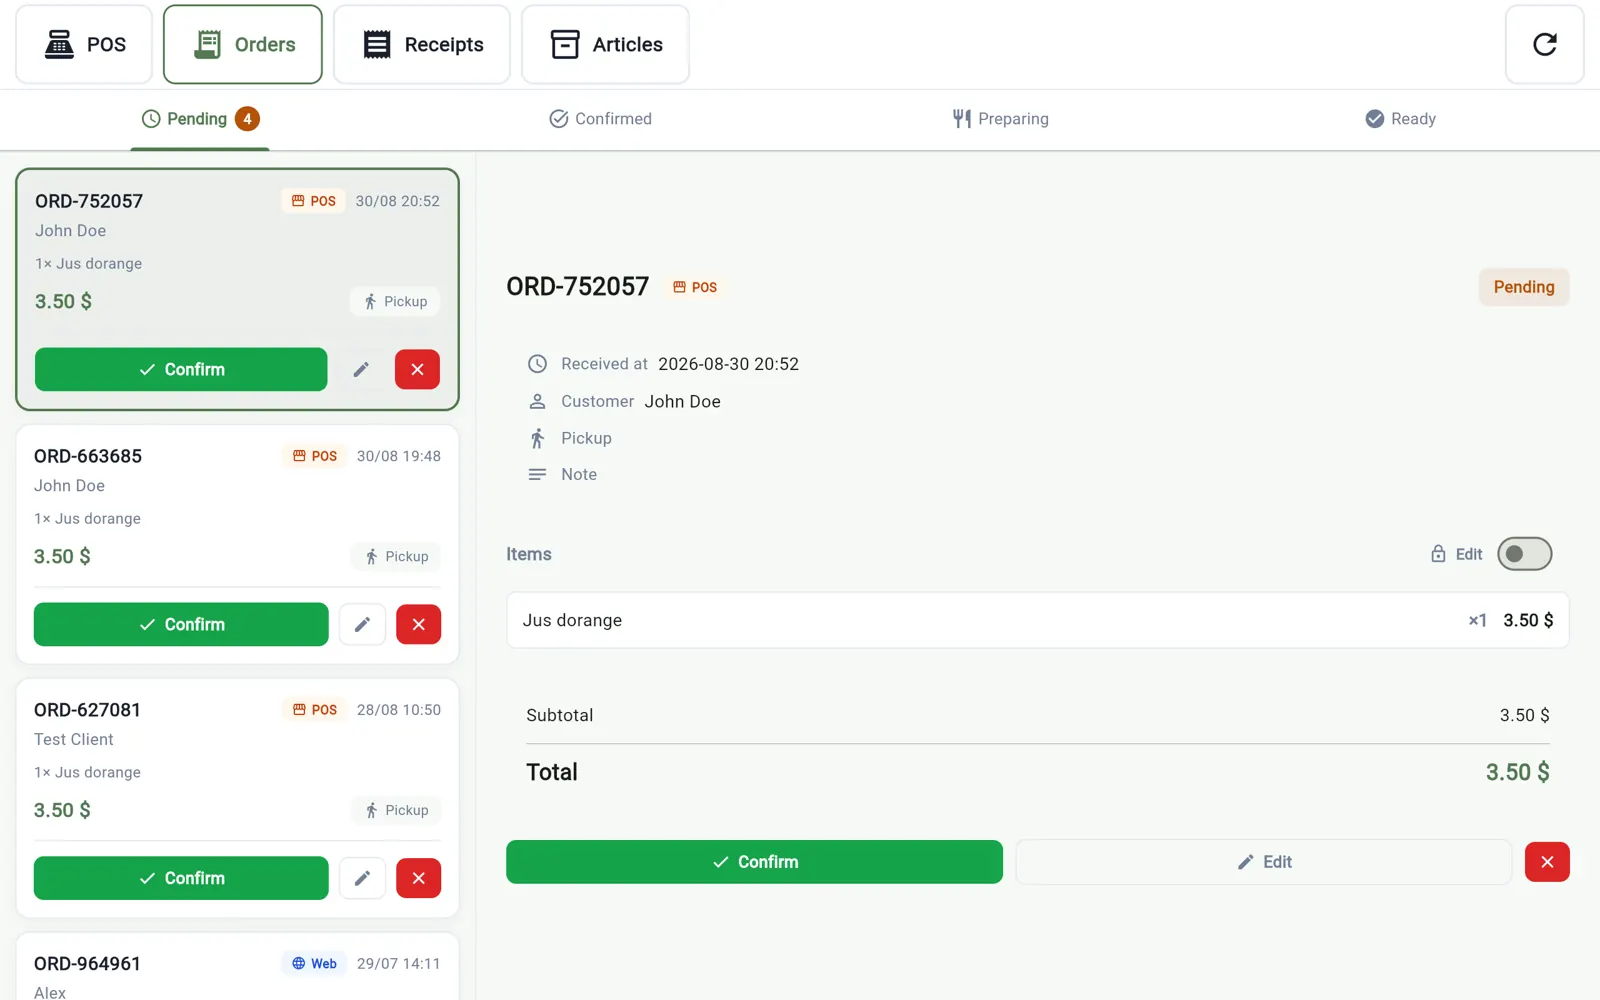
Task: Click the walking Pickup icon in the details panel
Action: 537,438
